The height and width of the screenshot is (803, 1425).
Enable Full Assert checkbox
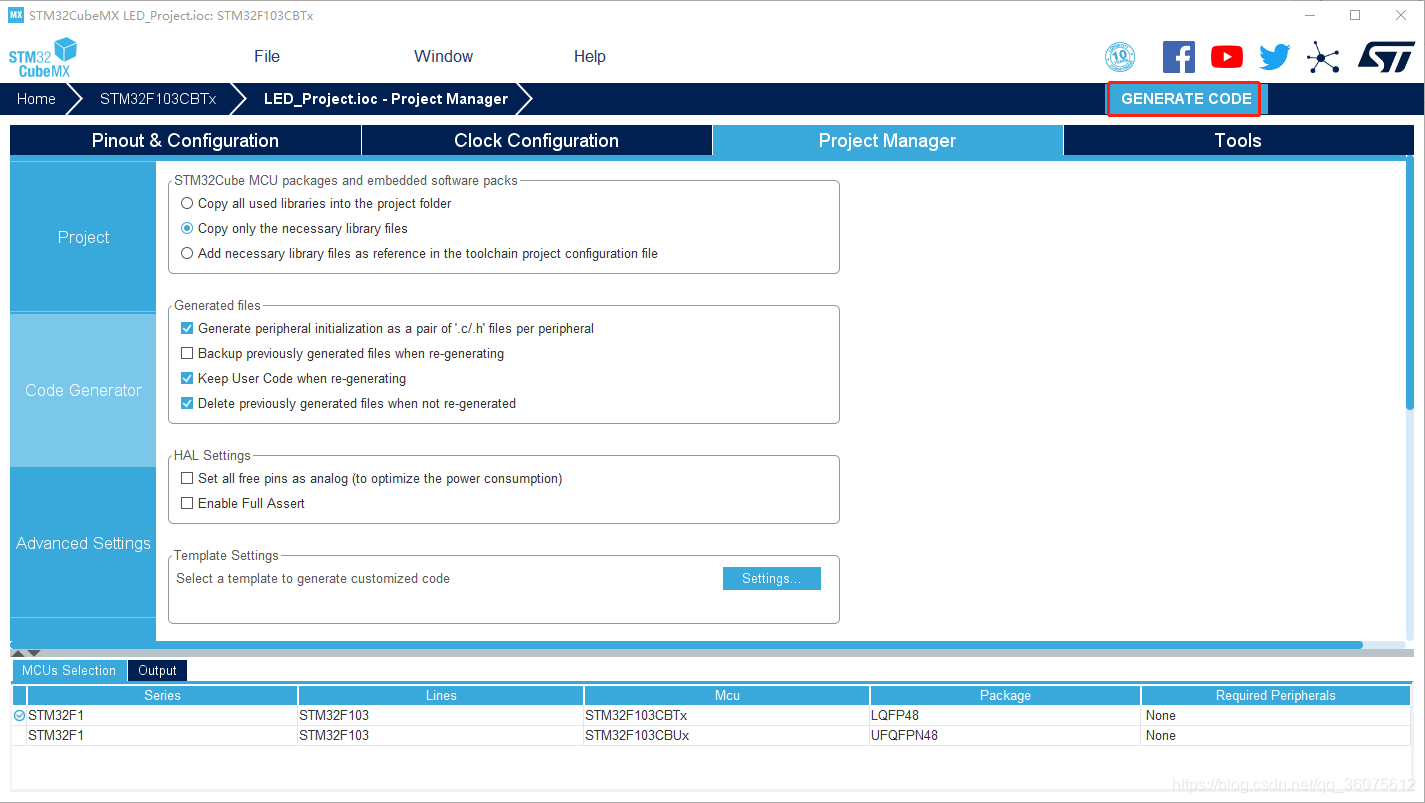[187, 503]
